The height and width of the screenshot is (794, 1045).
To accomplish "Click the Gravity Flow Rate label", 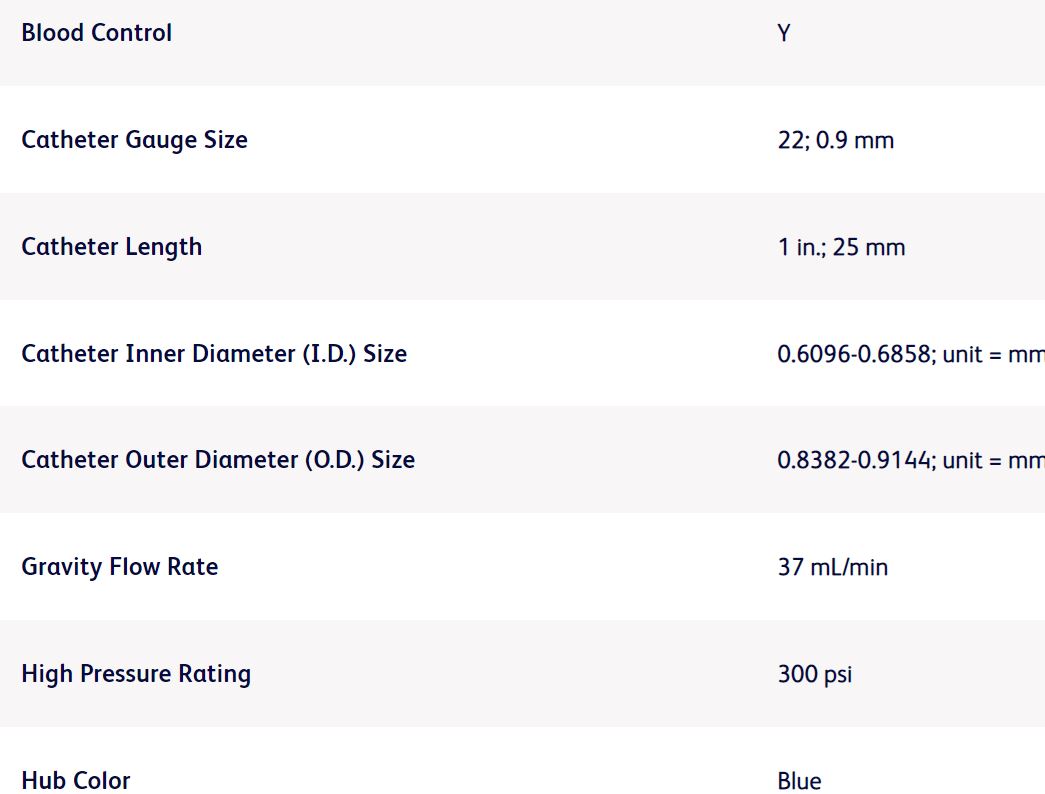I will (x=119, y=567).
